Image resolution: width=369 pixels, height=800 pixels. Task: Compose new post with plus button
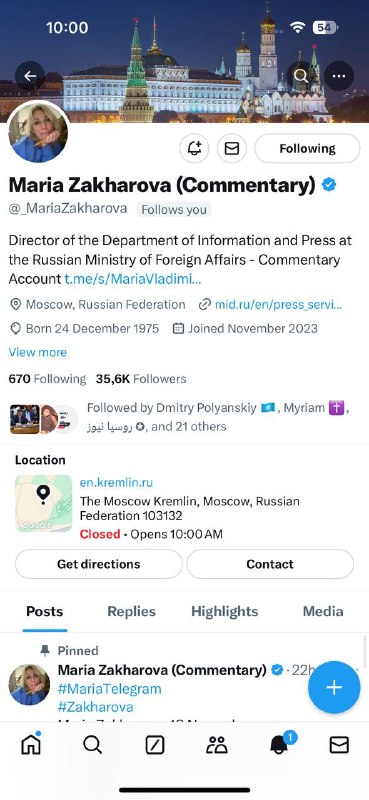point(334,687)
